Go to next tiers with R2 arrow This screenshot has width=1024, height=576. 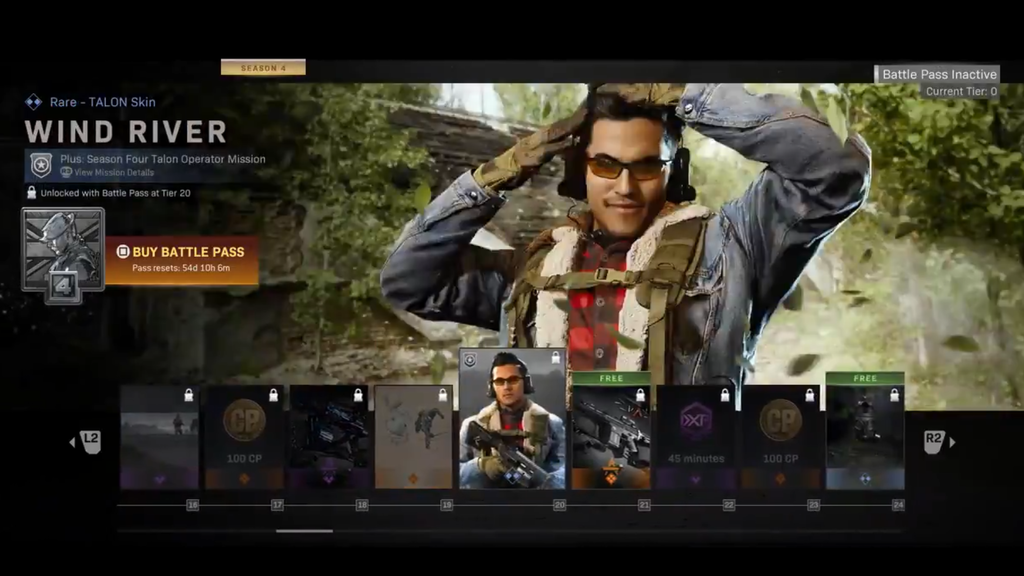point(939,442)
